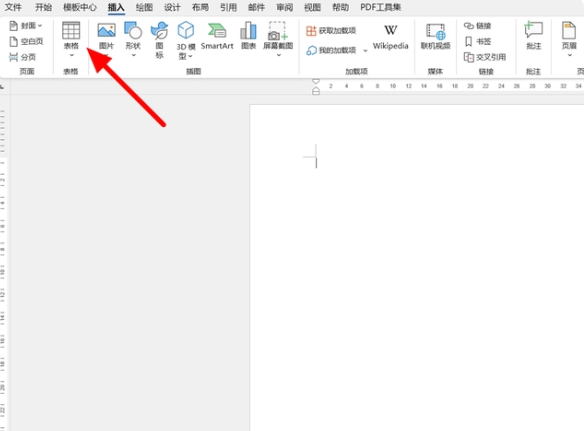Open the 布局 layout tab
Viewport: 584px width, 431px height.
200,7
